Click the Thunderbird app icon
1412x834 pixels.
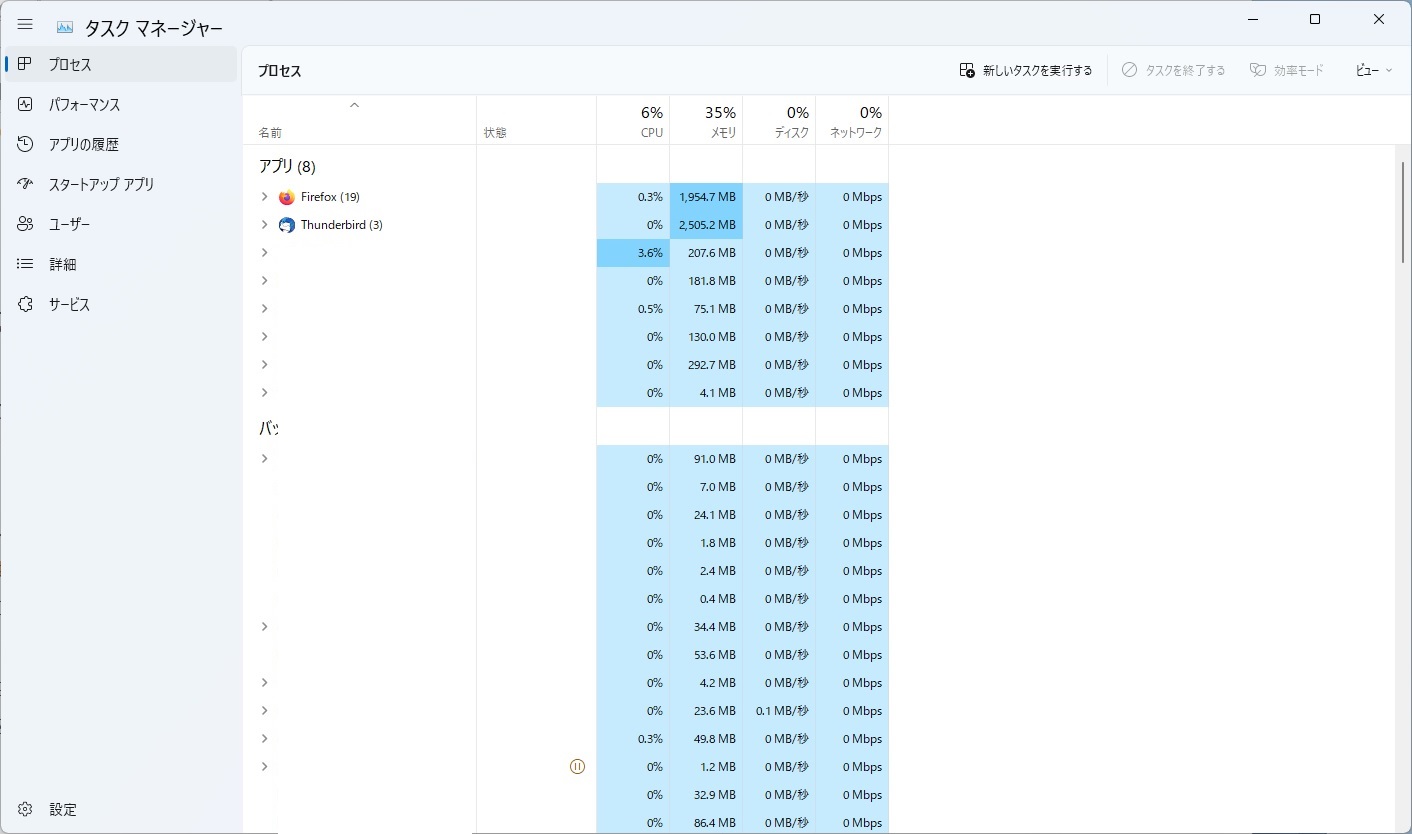point(287,225)
